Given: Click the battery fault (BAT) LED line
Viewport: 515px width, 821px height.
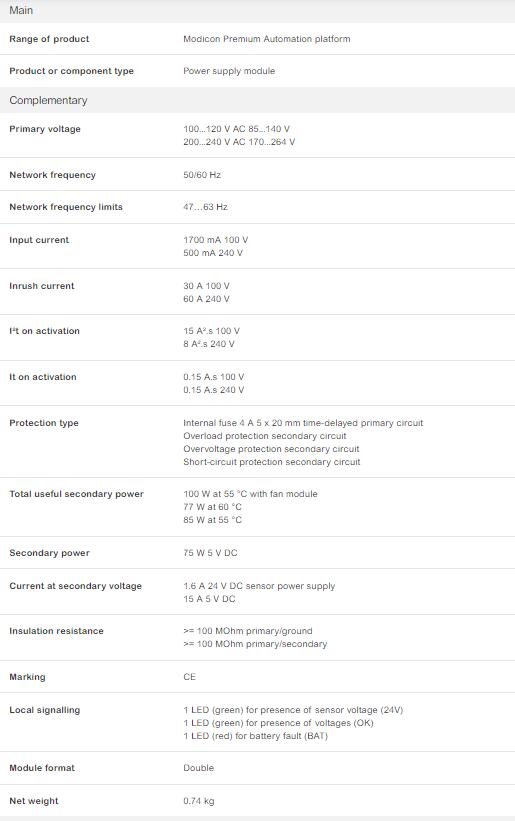Looking at the screenshot, I should coord(255,736).
